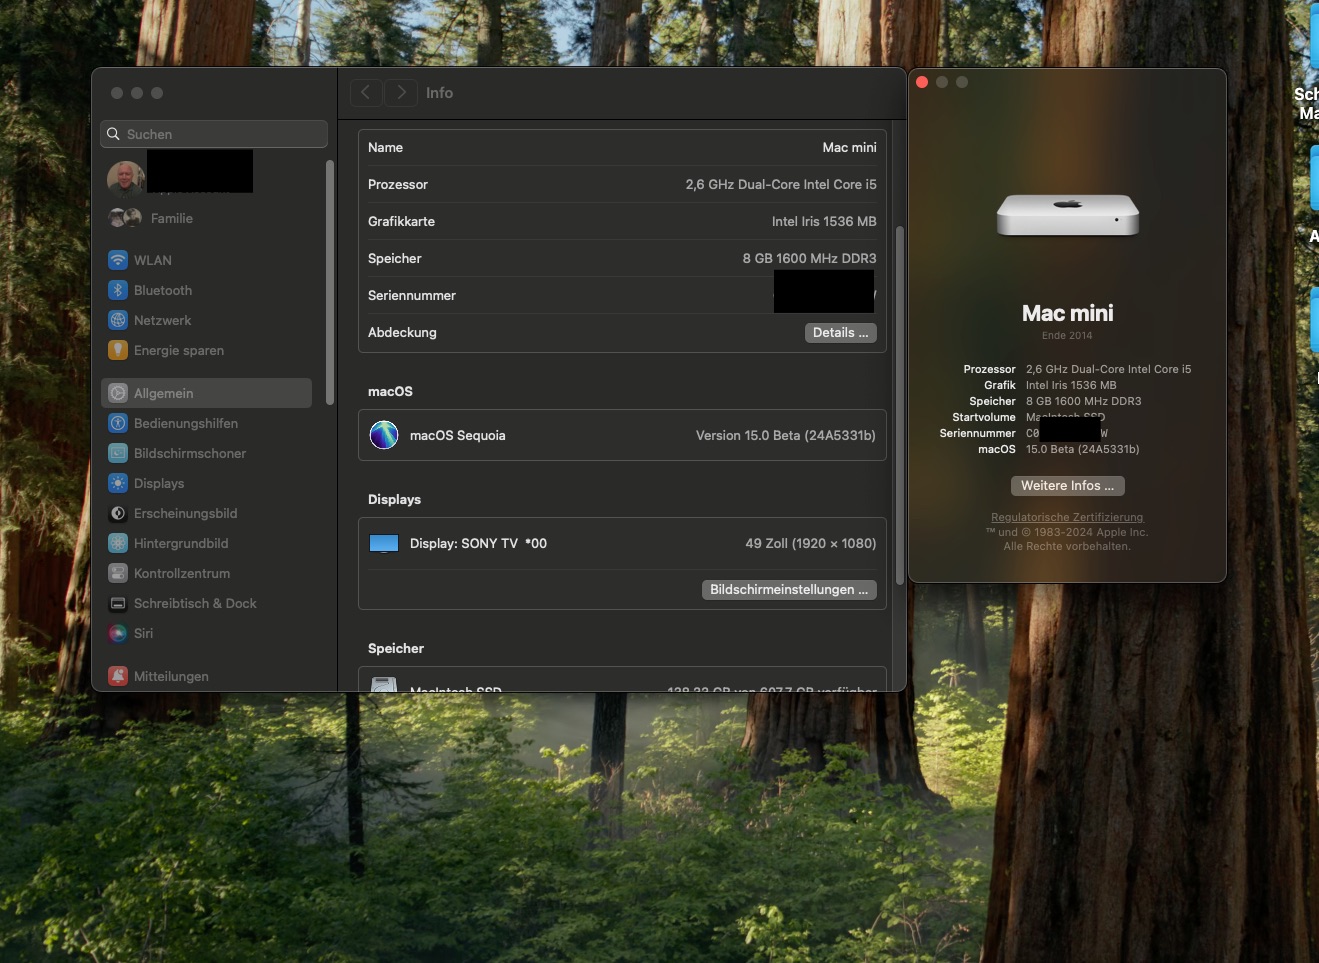The height and width of the screenshot is (963, 1319).
Task: Select Mitteilungen label in sidebar
Action: [172, 676]
